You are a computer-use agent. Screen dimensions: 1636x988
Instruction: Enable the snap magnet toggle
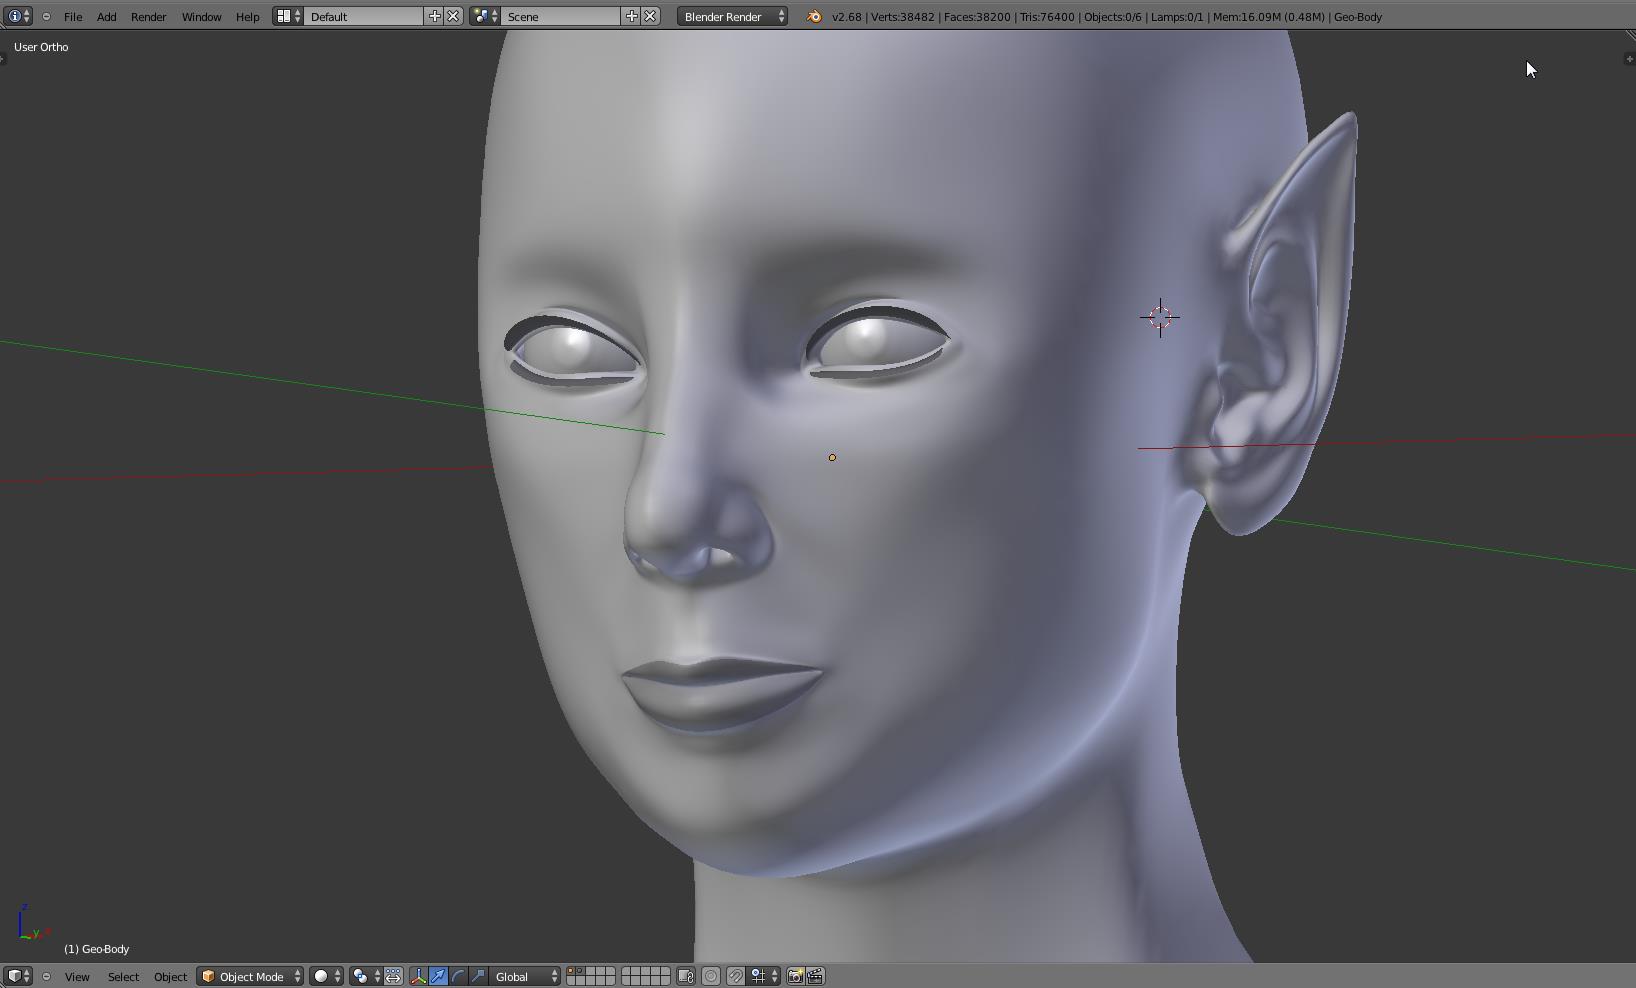click(x=735, y=976)
